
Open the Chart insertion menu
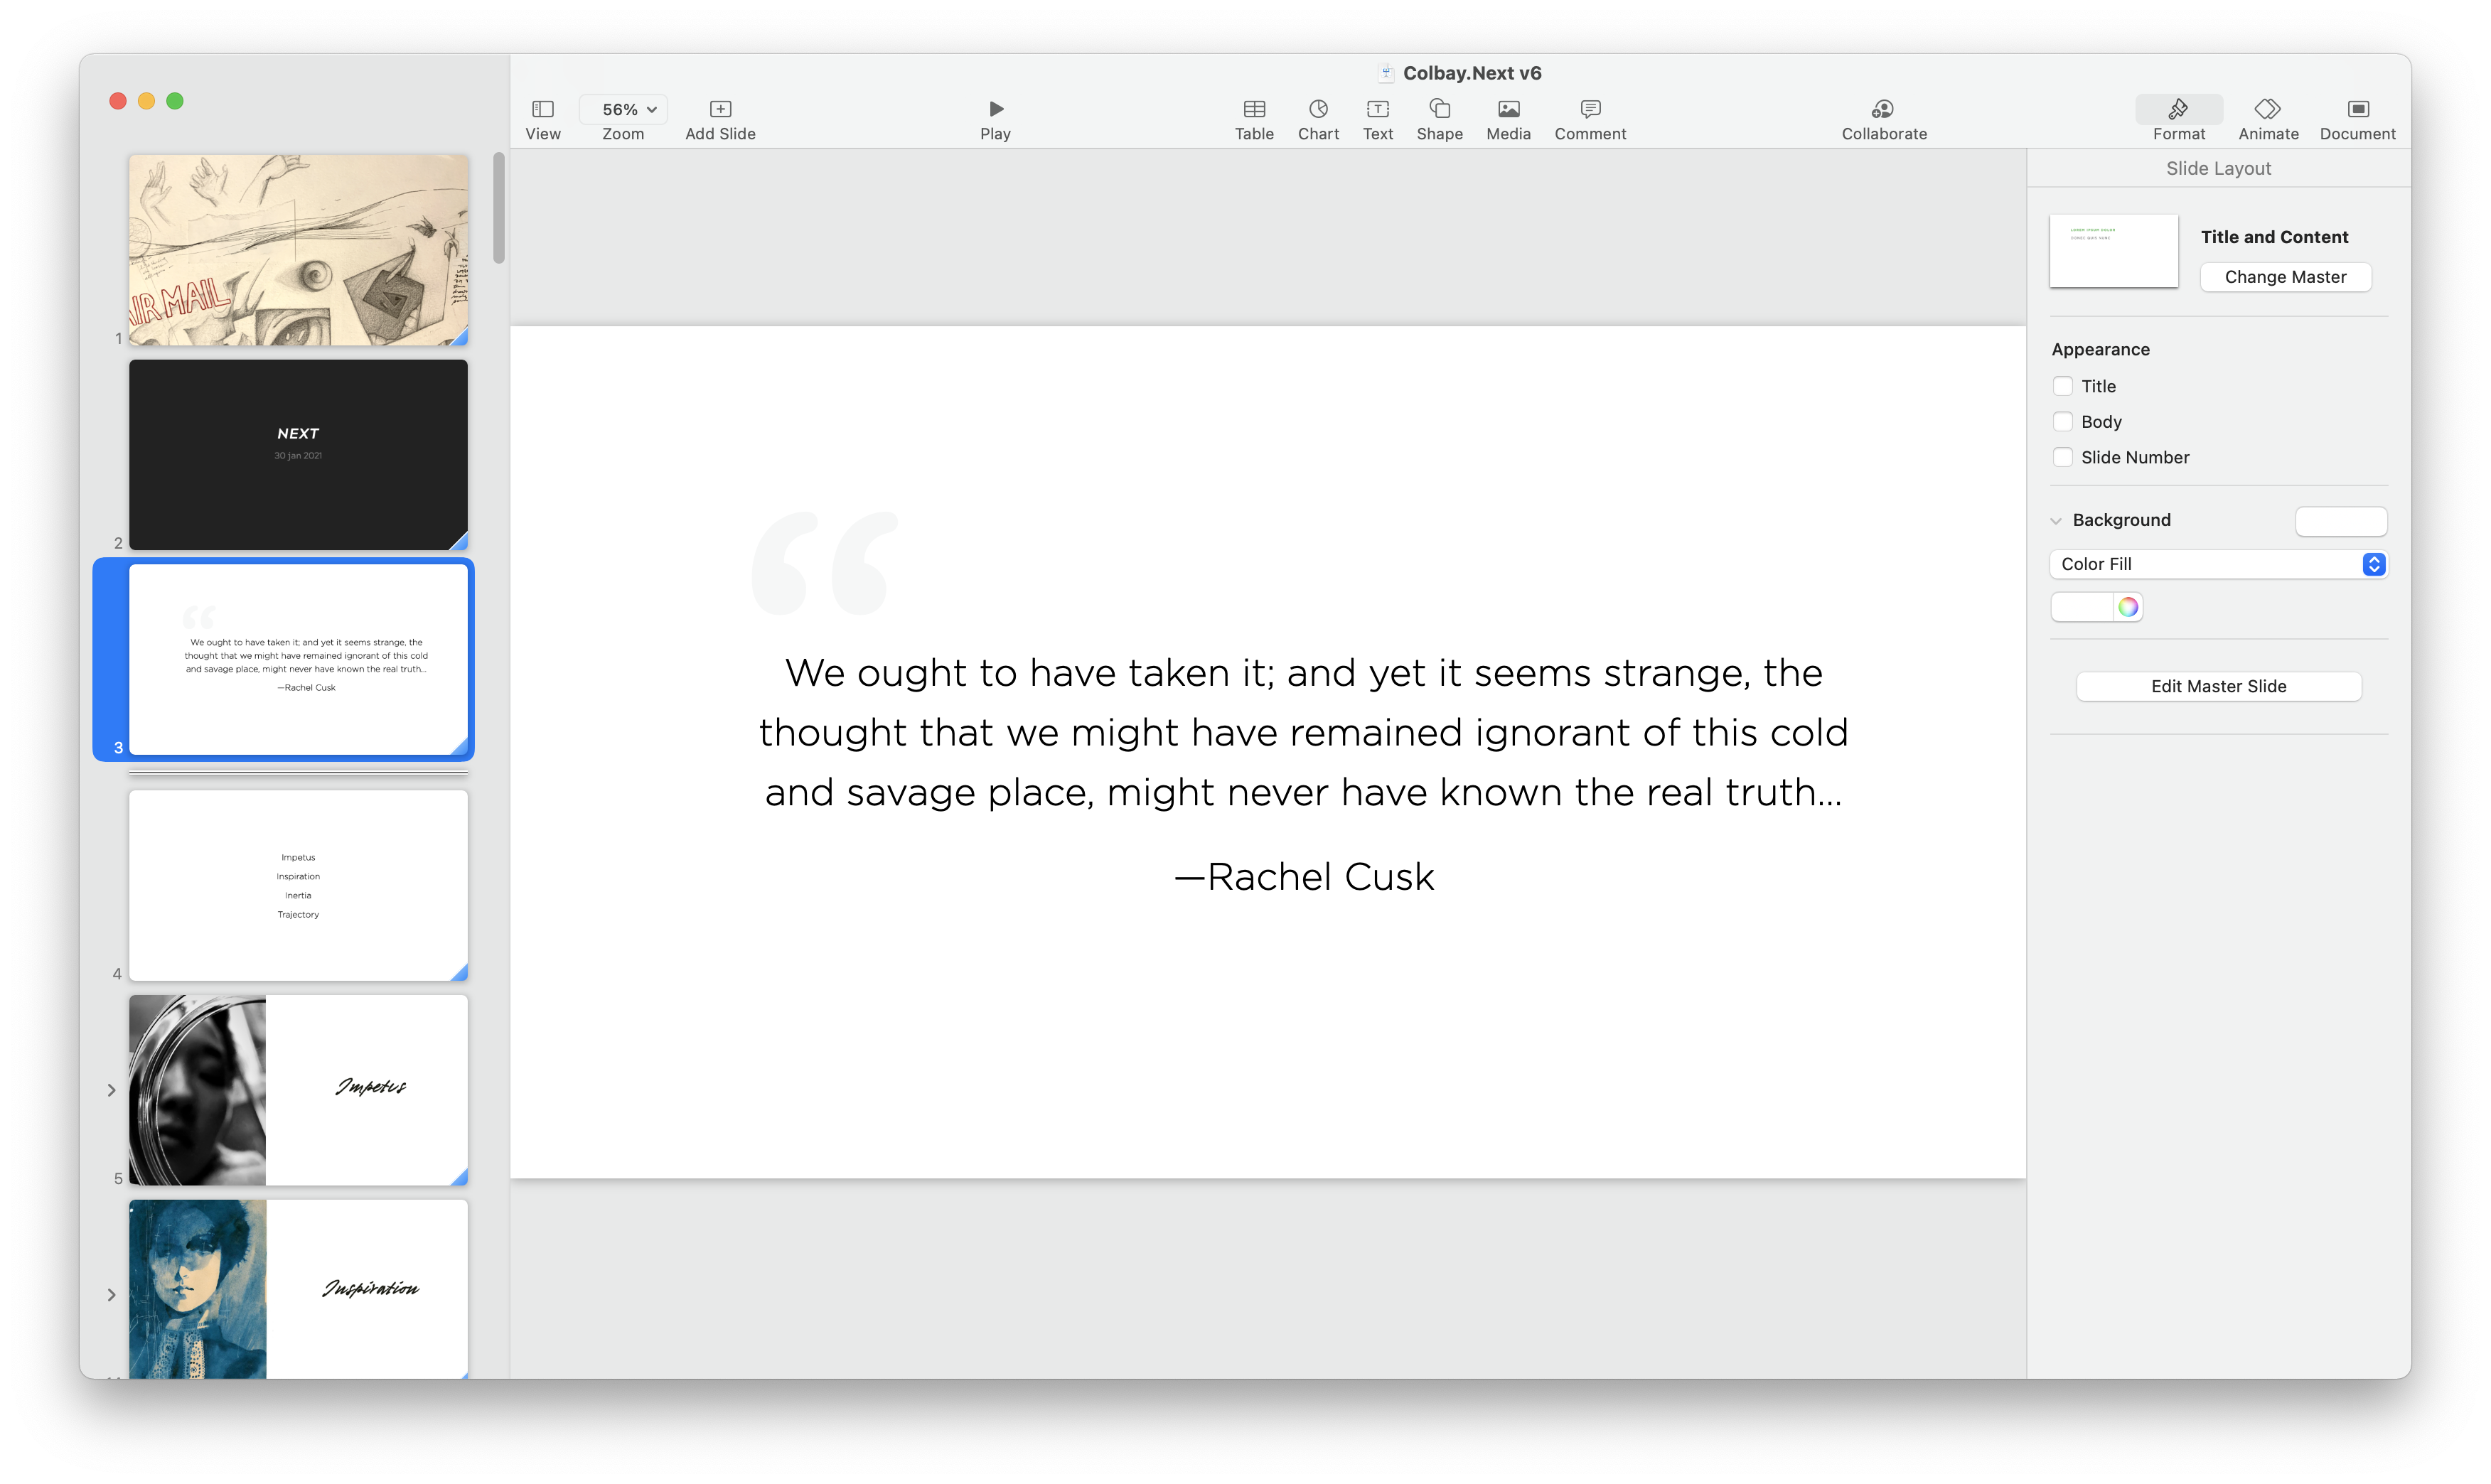coord(1318,108)
